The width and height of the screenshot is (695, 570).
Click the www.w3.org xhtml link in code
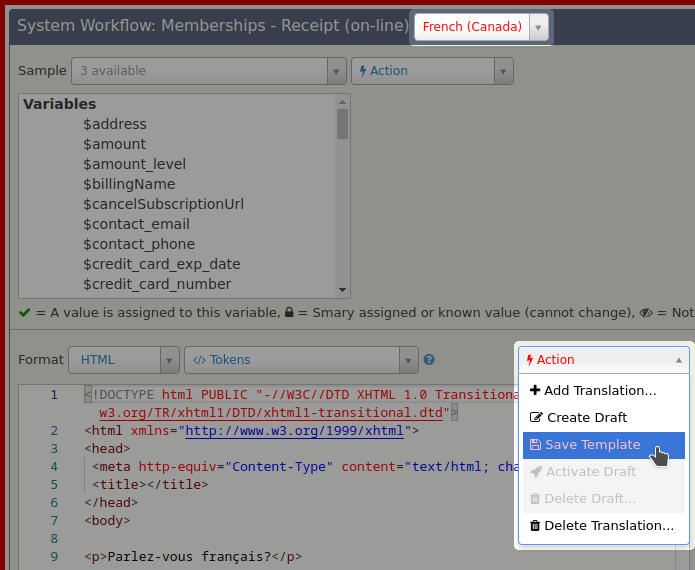(x=294, y=431)
